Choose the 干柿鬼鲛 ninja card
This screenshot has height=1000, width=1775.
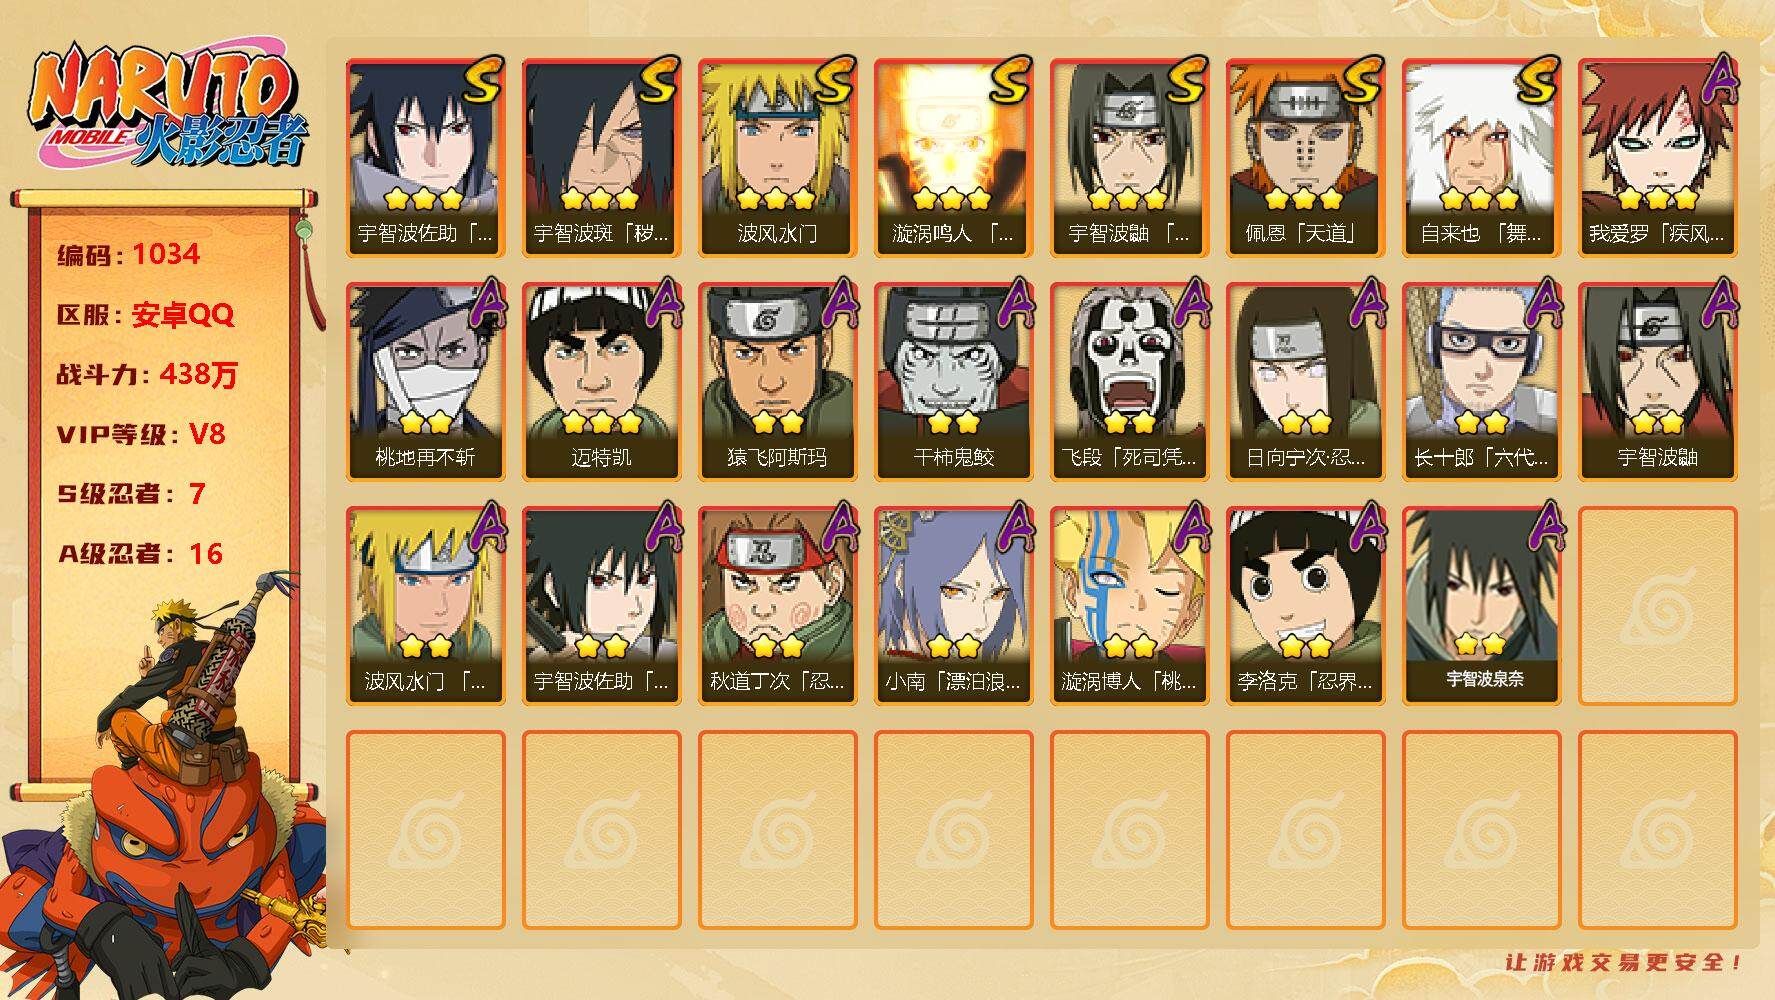[953, 382]
